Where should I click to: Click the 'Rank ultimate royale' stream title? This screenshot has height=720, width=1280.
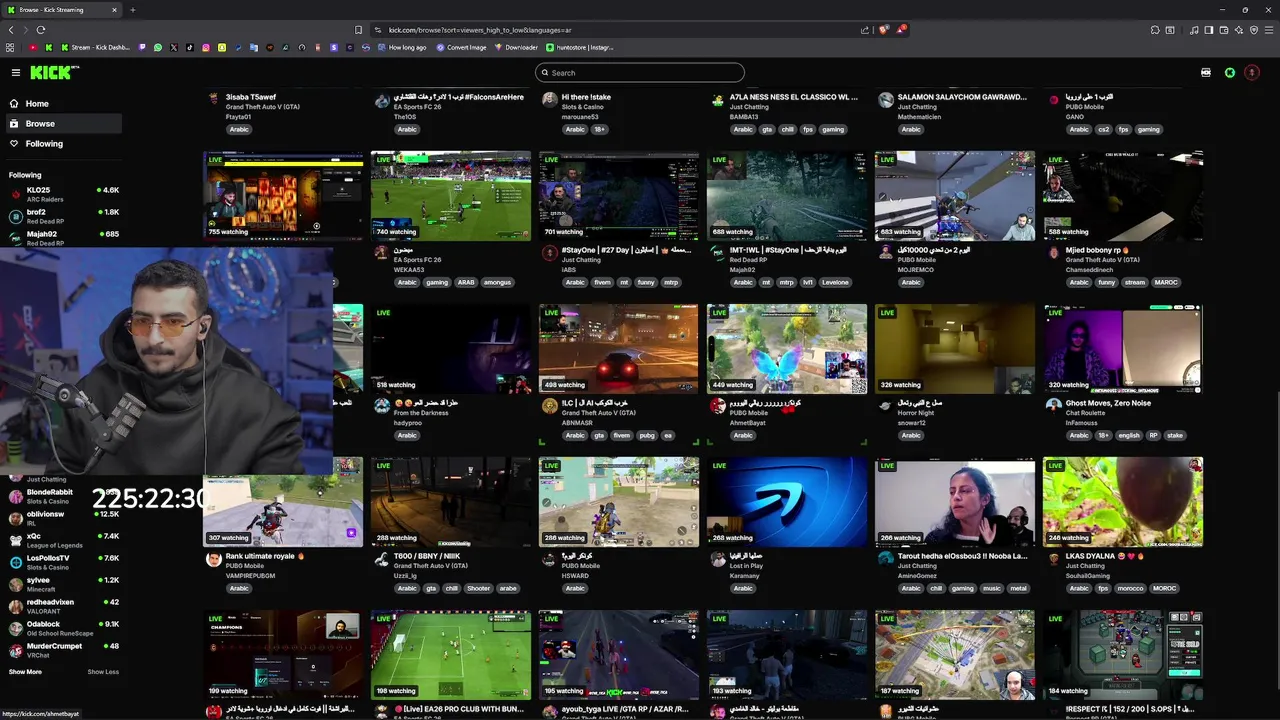(x=264, y=556)
